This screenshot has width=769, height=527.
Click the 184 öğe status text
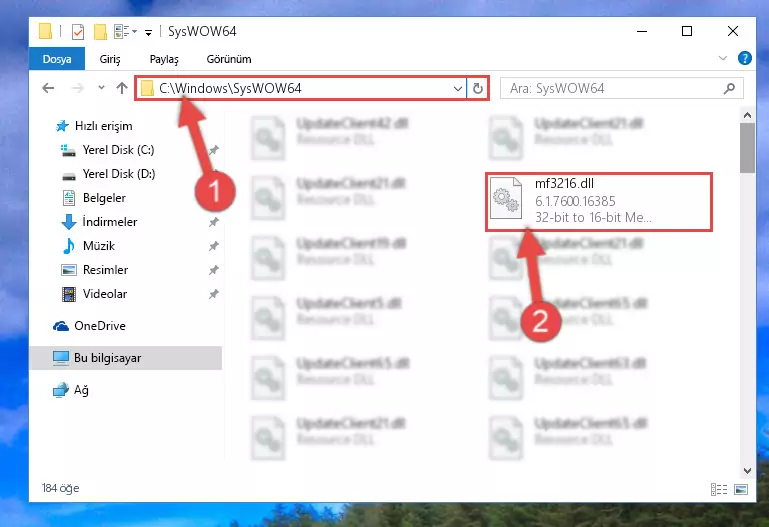[x=60, y=488]
